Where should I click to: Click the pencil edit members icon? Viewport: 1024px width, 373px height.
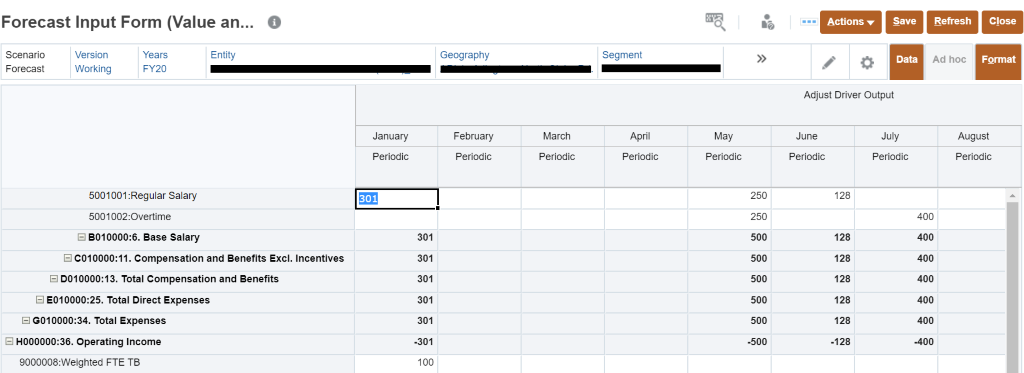(829, 63)
